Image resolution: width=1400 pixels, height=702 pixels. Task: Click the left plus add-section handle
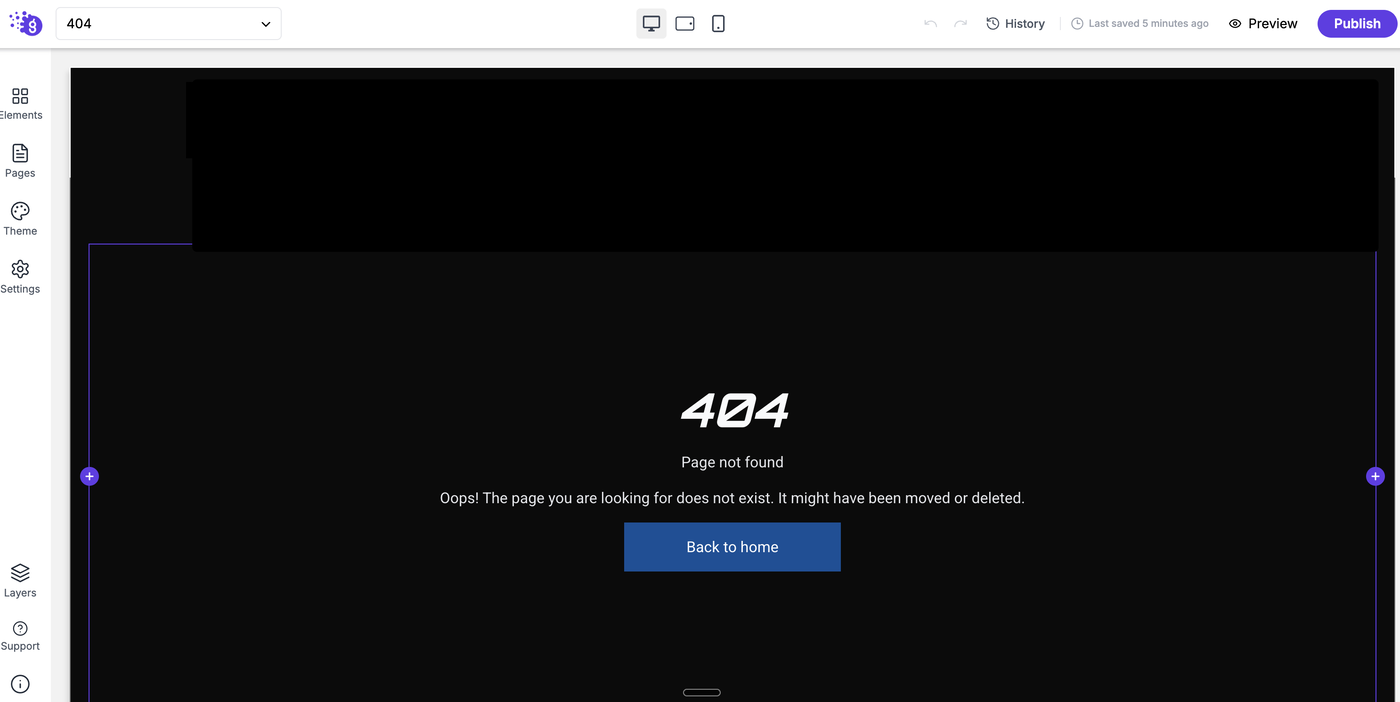click(x=89, y=476)
